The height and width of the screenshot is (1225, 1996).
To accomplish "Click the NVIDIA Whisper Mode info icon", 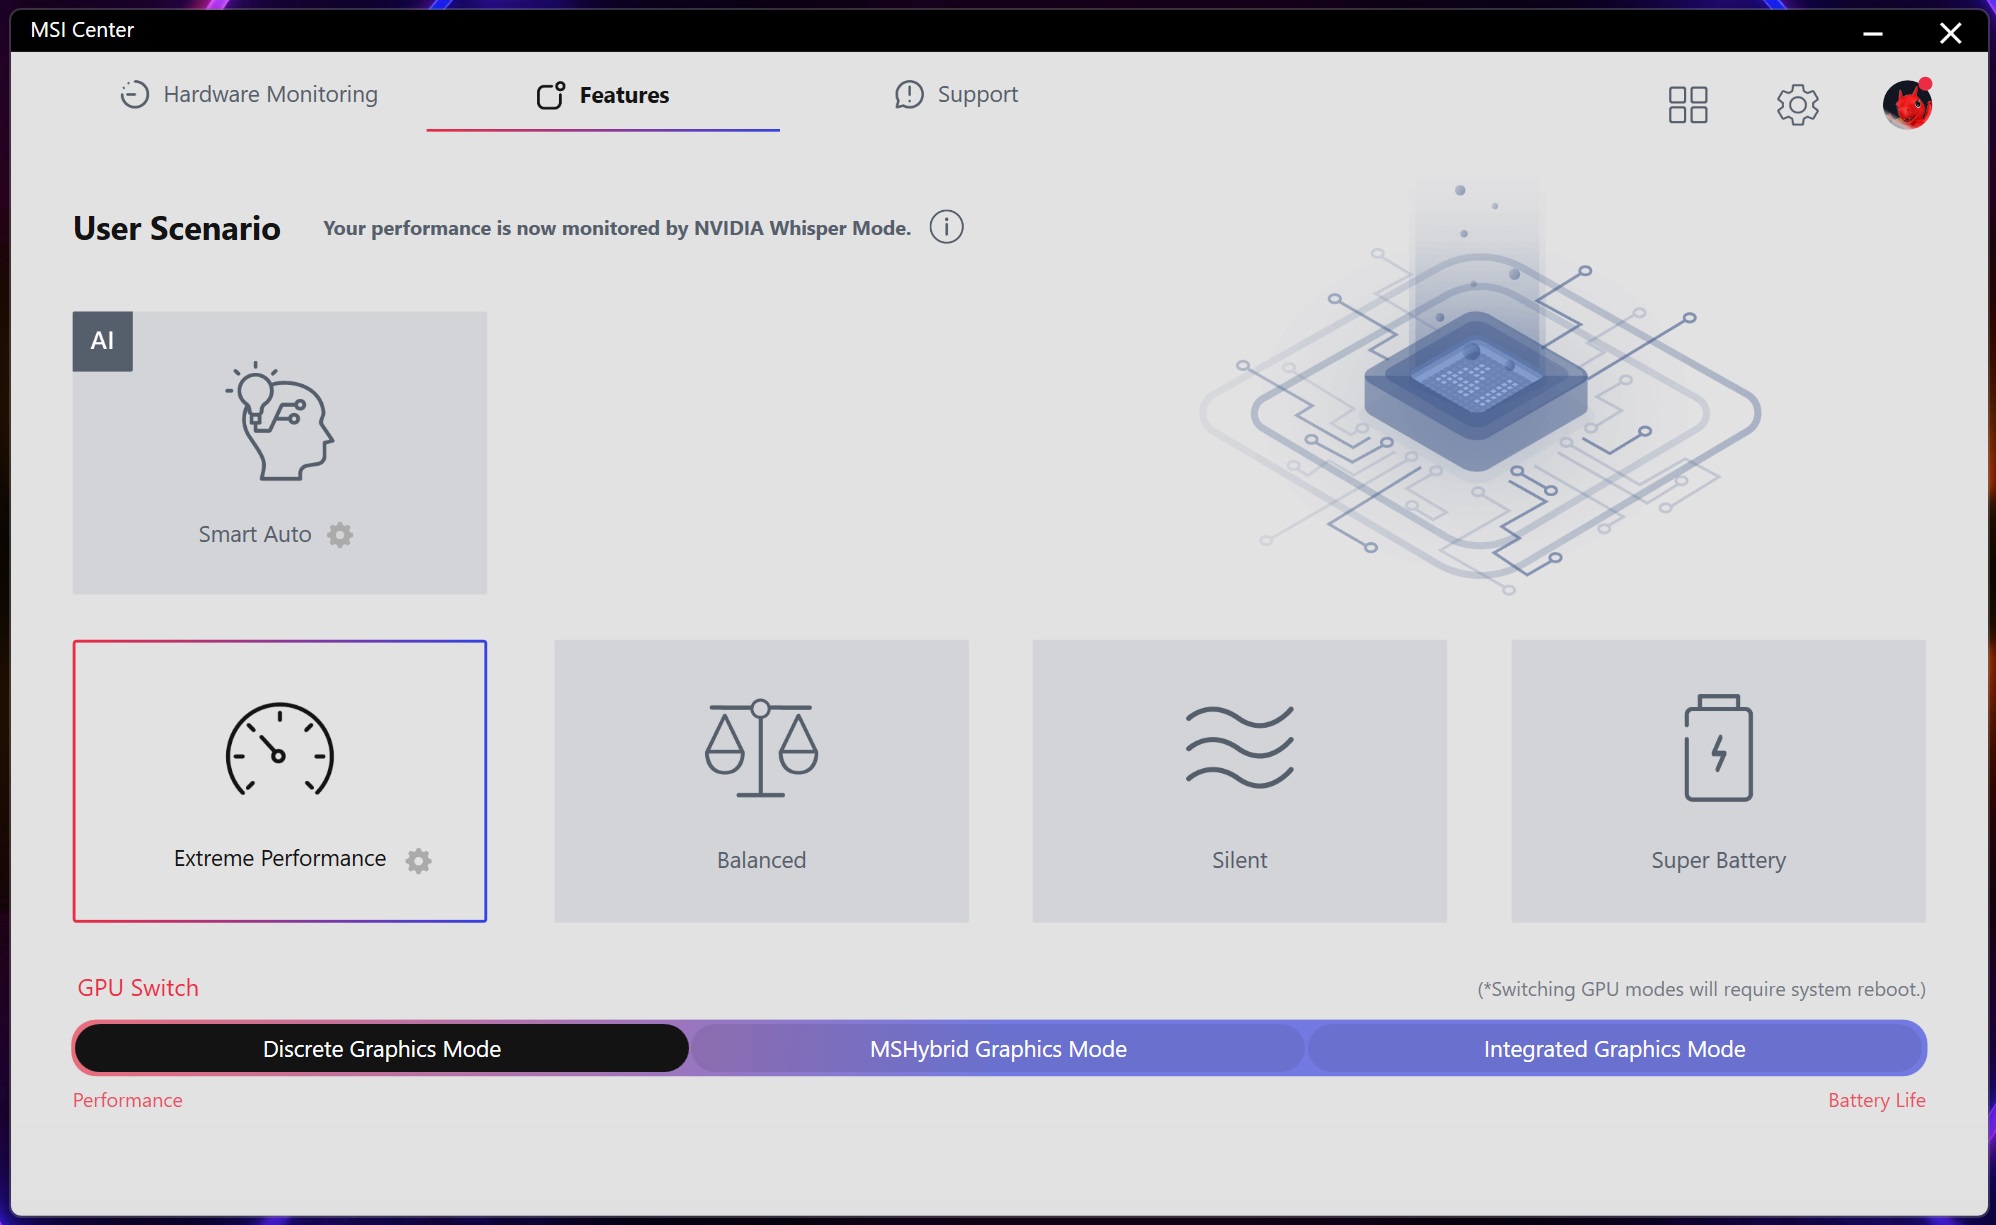I will [x=946, y=227].
